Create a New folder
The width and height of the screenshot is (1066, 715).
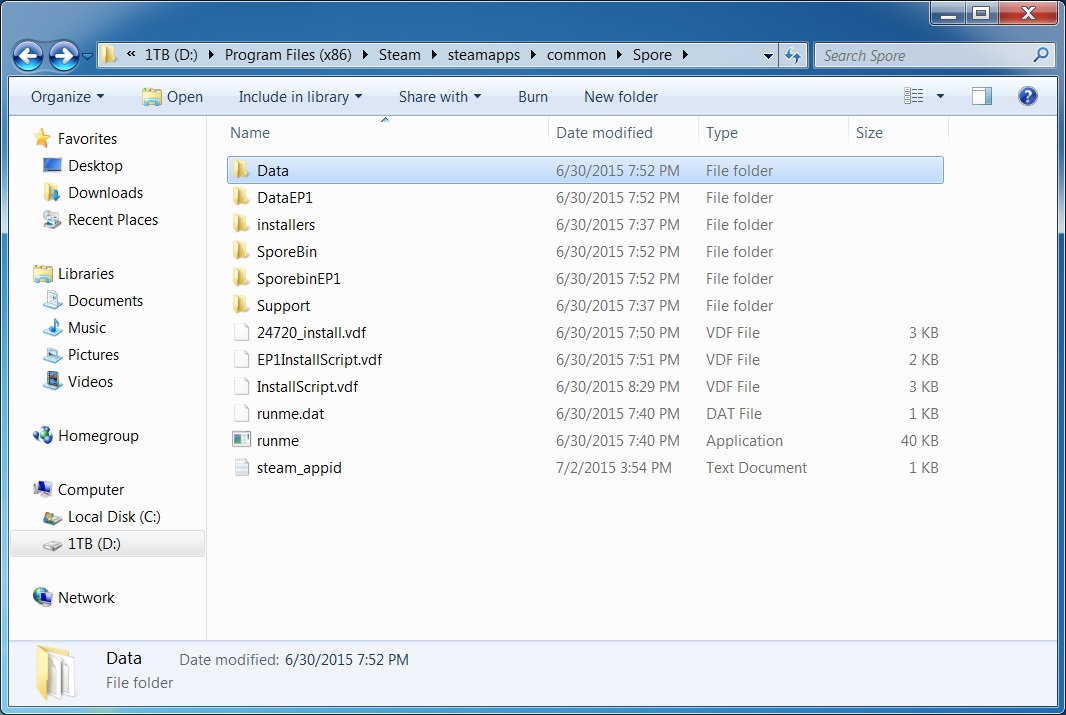[x=621, y=97]
